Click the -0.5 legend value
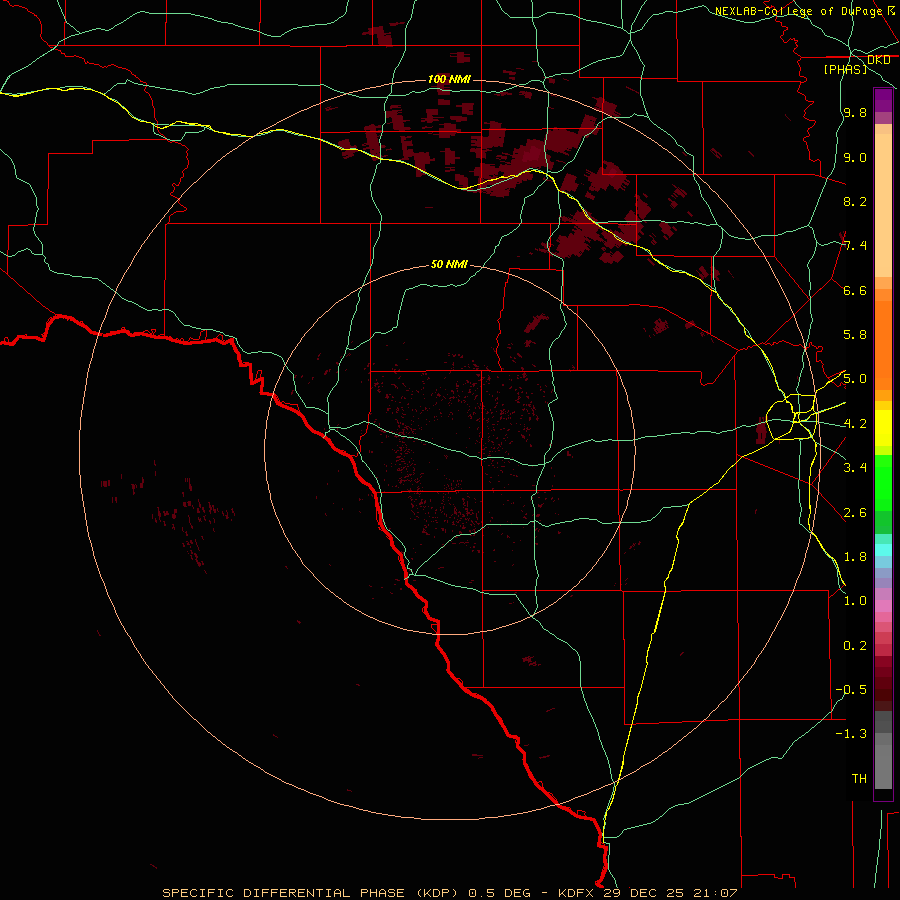Image resolution: width=900 pixels, height=900 pixels. click(851, 690)
